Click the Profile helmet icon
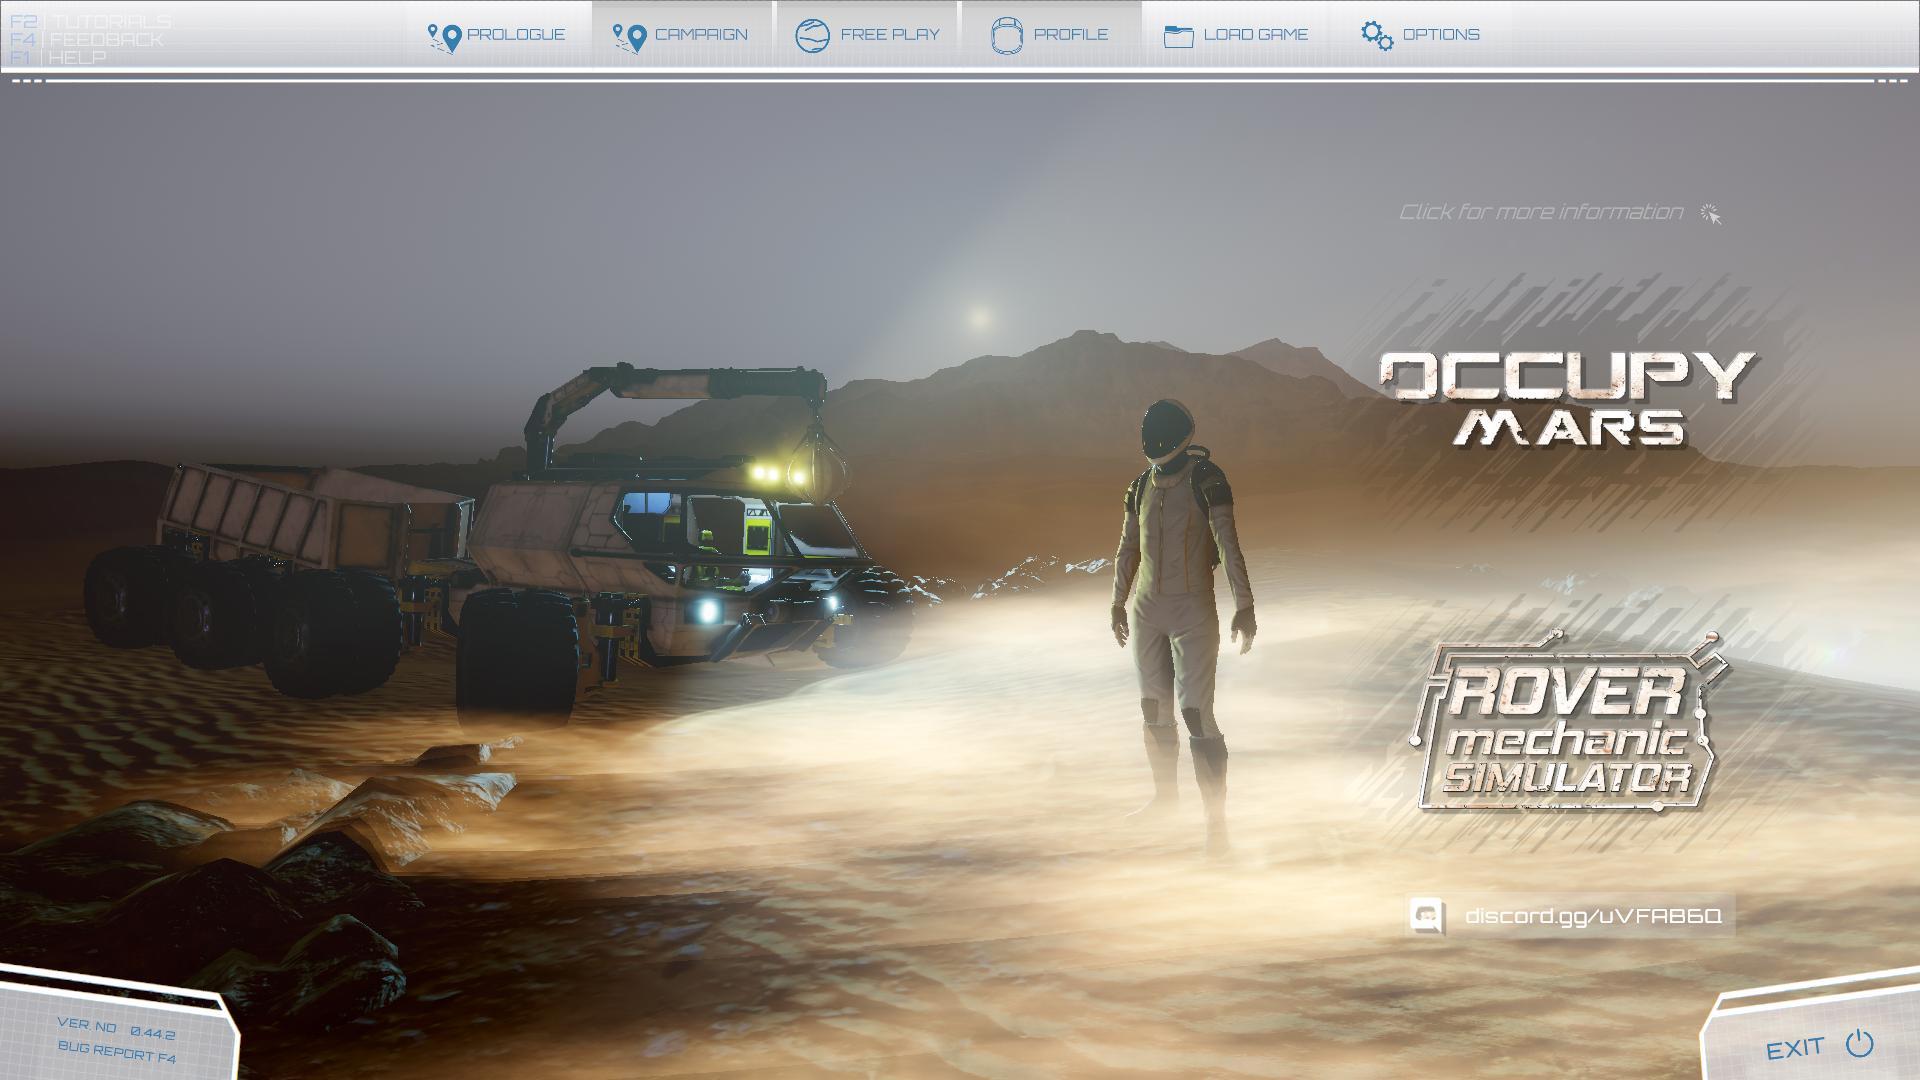1920x1080 pixels. click(1007, 36)
